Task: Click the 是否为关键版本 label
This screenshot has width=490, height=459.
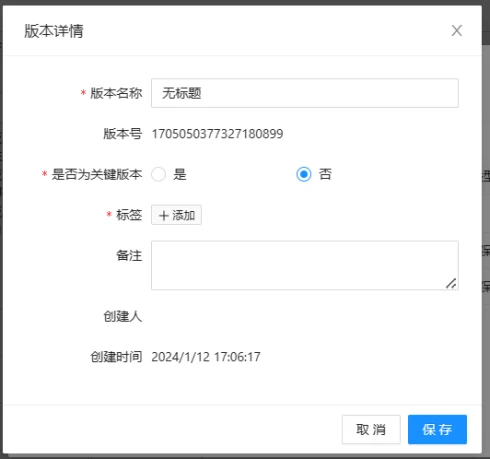Action: pyautogui.click(x=97, y=174)
